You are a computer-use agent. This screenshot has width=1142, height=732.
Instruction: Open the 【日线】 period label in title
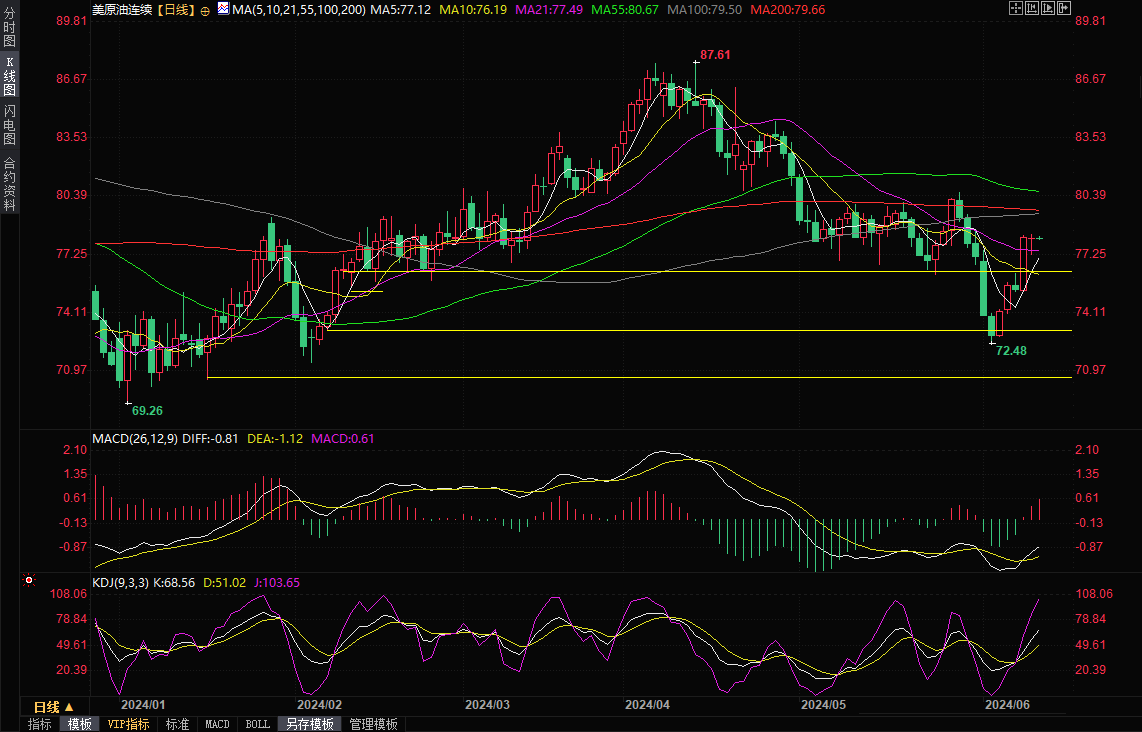[176, 10]
